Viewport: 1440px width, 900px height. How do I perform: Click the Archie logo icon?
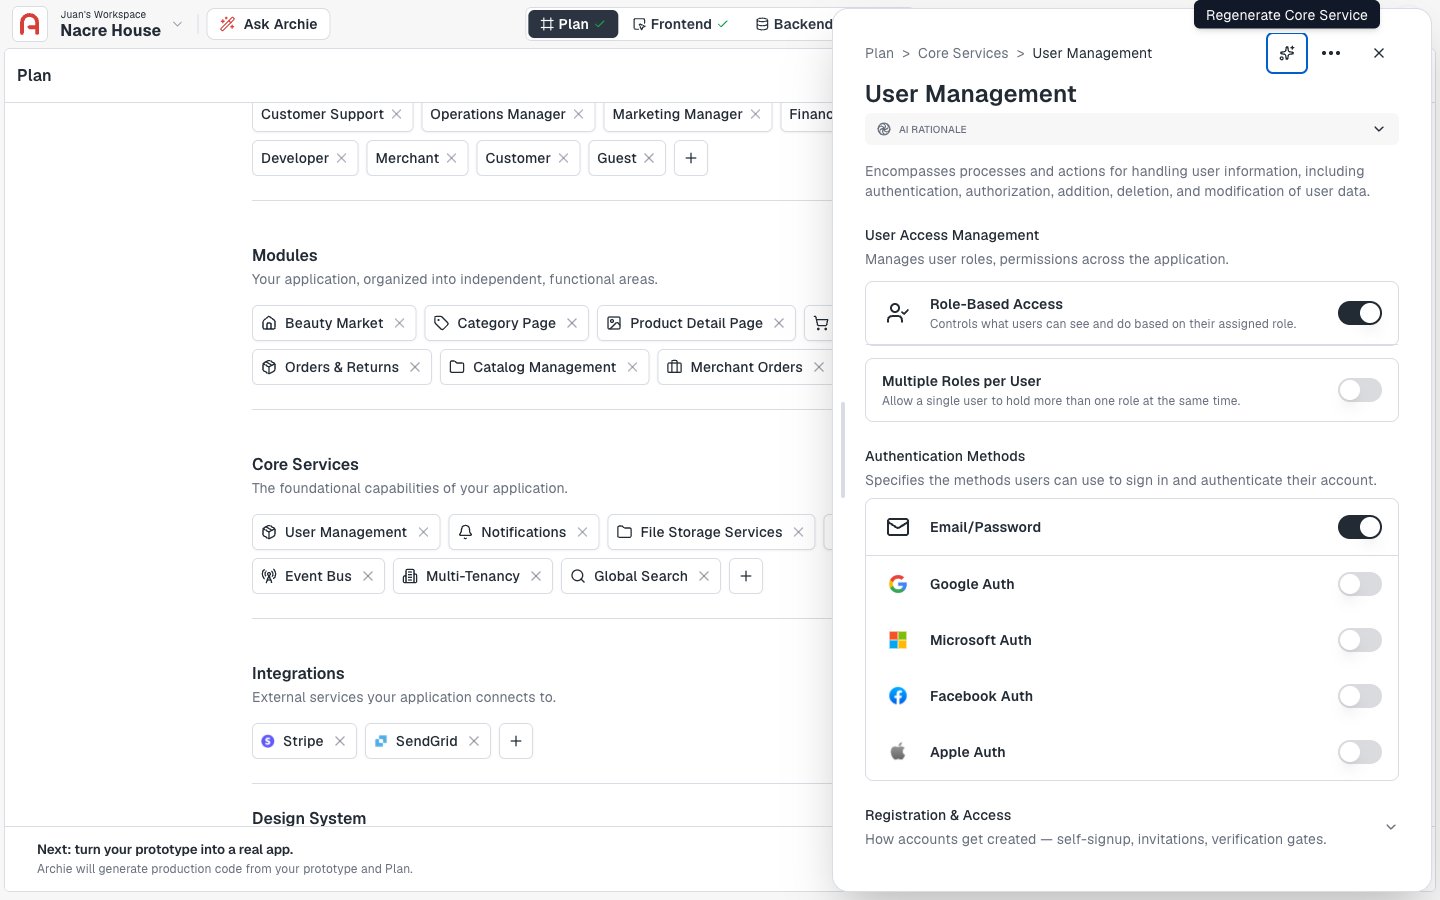pos(30,24)
